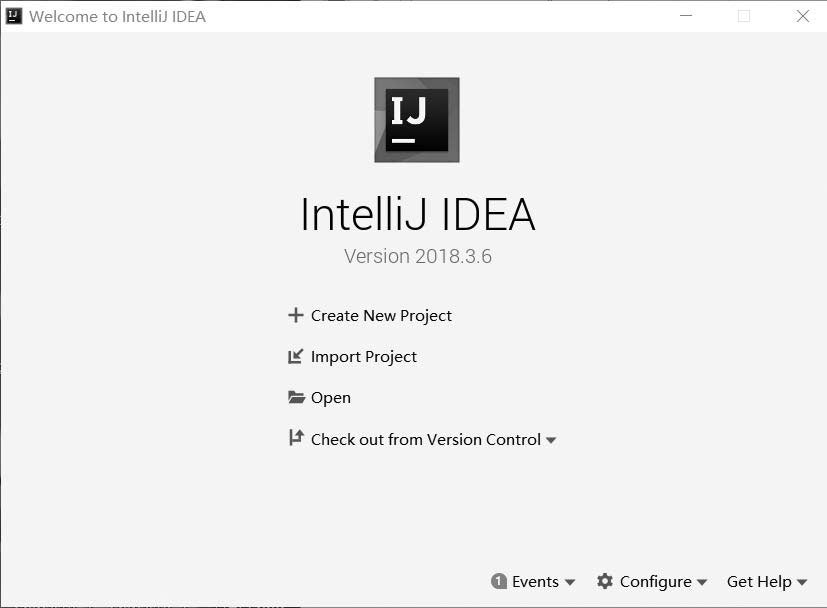
Task: Select Create New Project
Action: click(x=381, y=315)
